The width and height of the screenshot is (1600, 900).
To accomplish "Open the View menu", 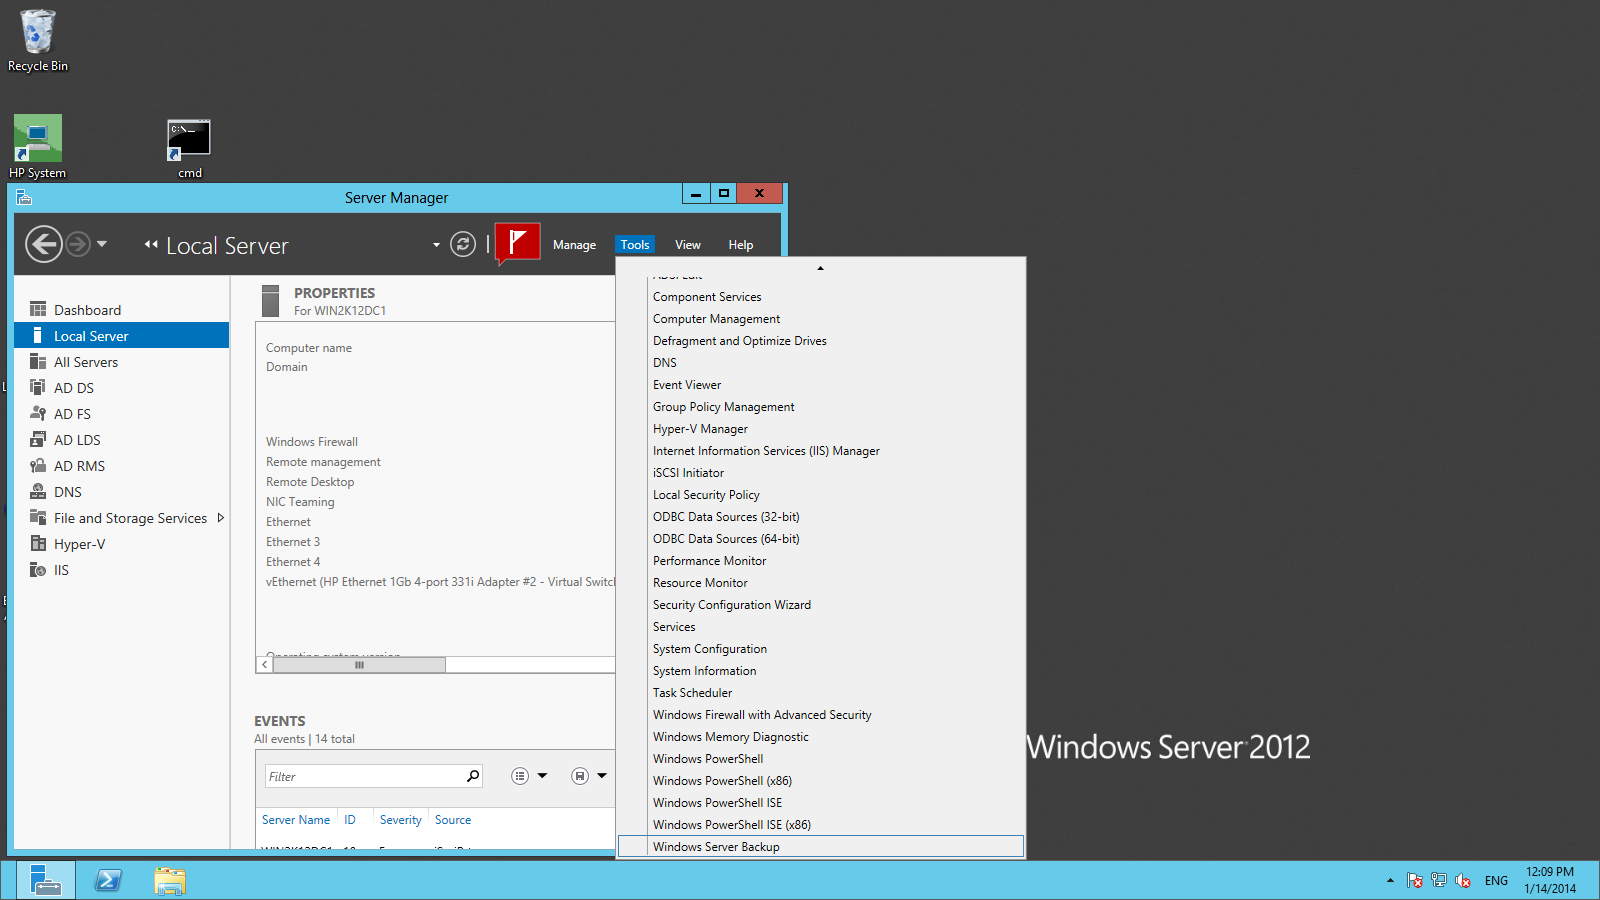I will 688,245.
